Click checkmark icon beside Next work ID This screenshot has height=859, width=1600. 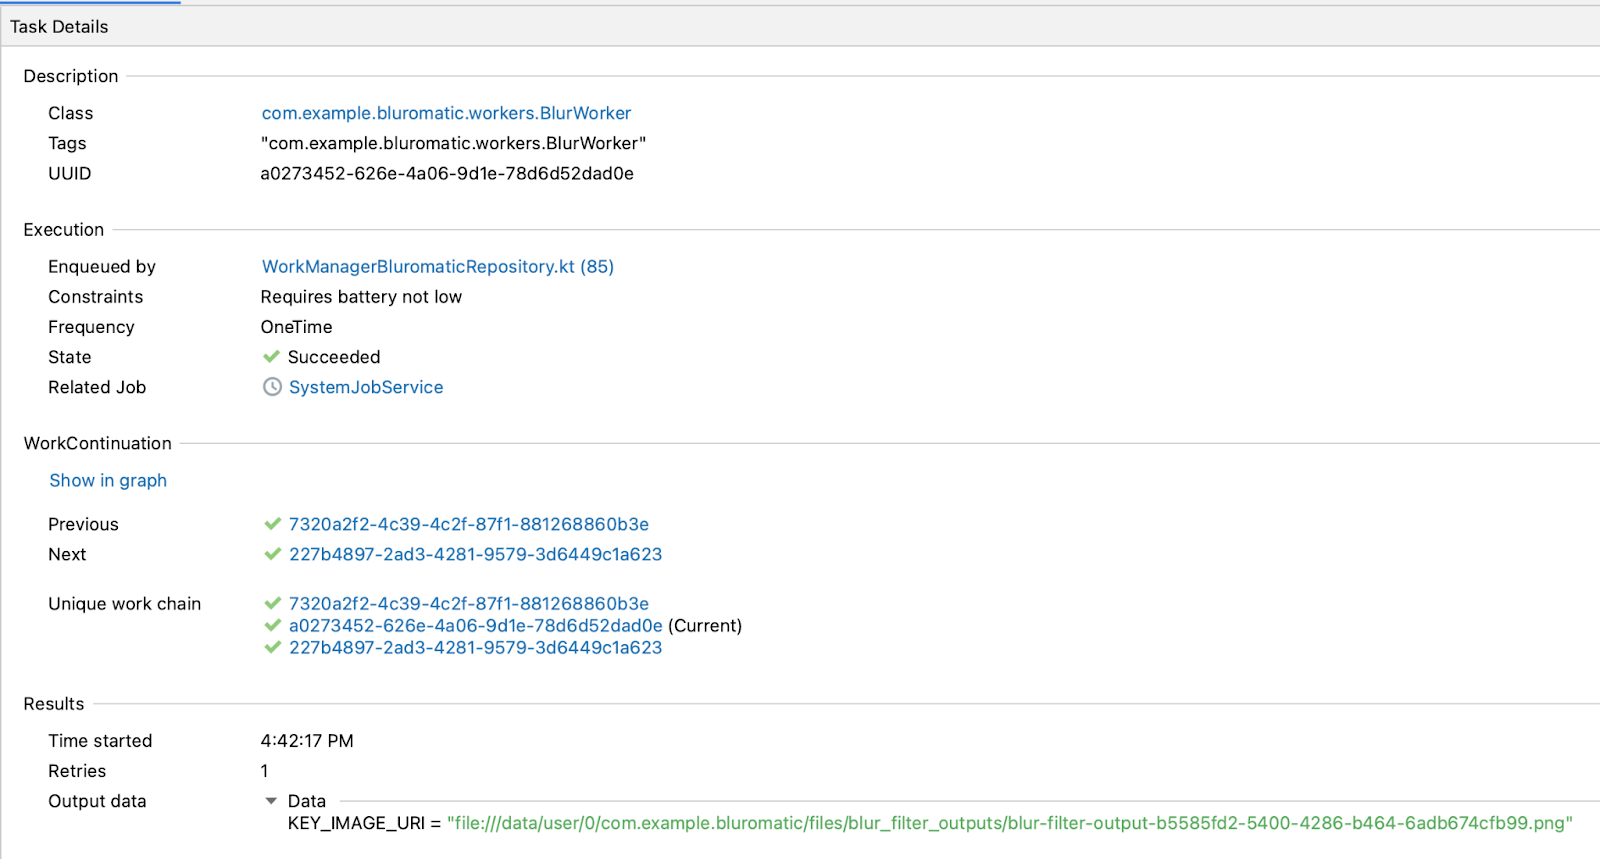pyautogui.click(x=272, y=554)
